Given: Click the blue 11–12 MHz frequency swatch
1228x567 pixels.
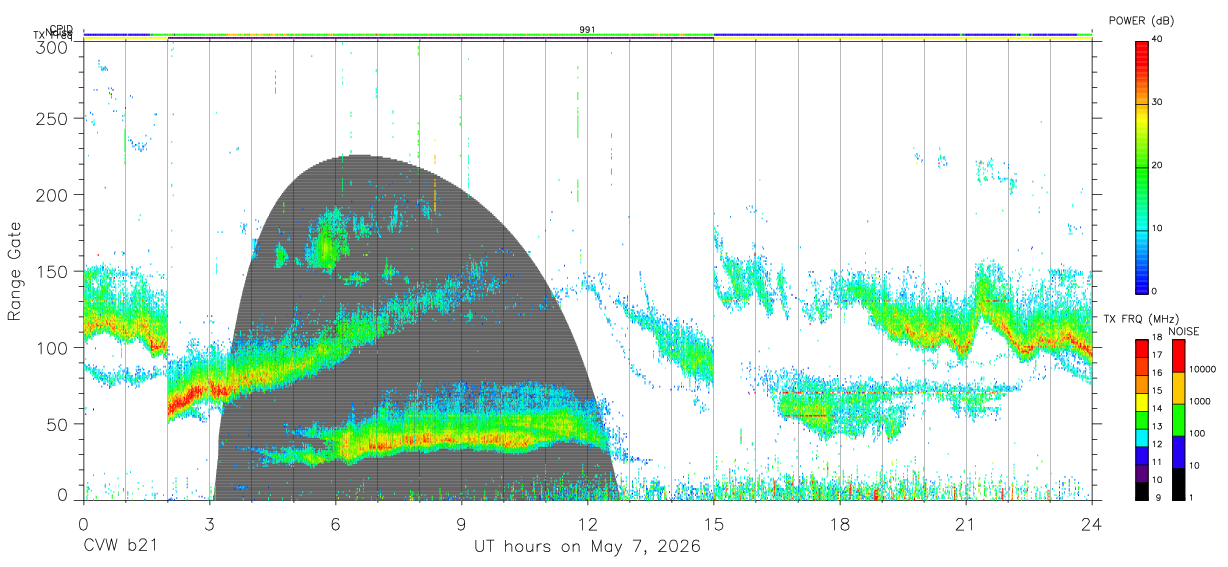Looking at the screenshot, I should [x=1142, y=456].
